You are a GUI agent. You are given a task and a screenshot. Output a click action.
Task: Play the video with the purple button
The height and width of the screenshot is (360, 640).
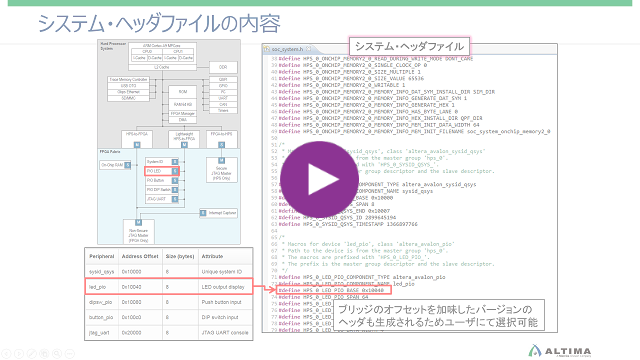(319, 179)
